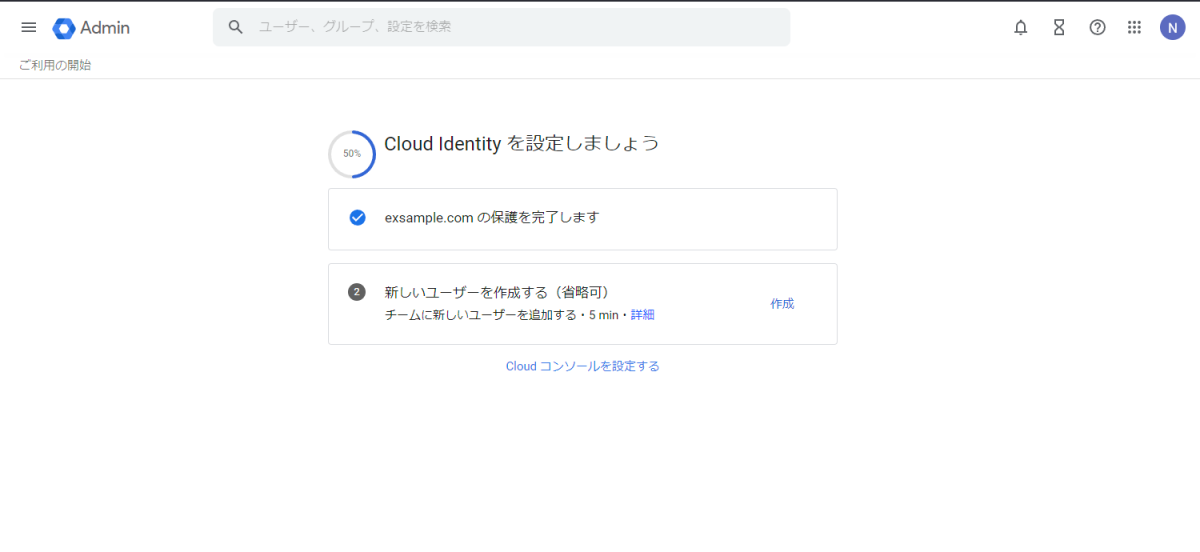The height and width of the screenshot is (552, 1200).
Task: Open the 詳細 link
Action: coord(642,315)
